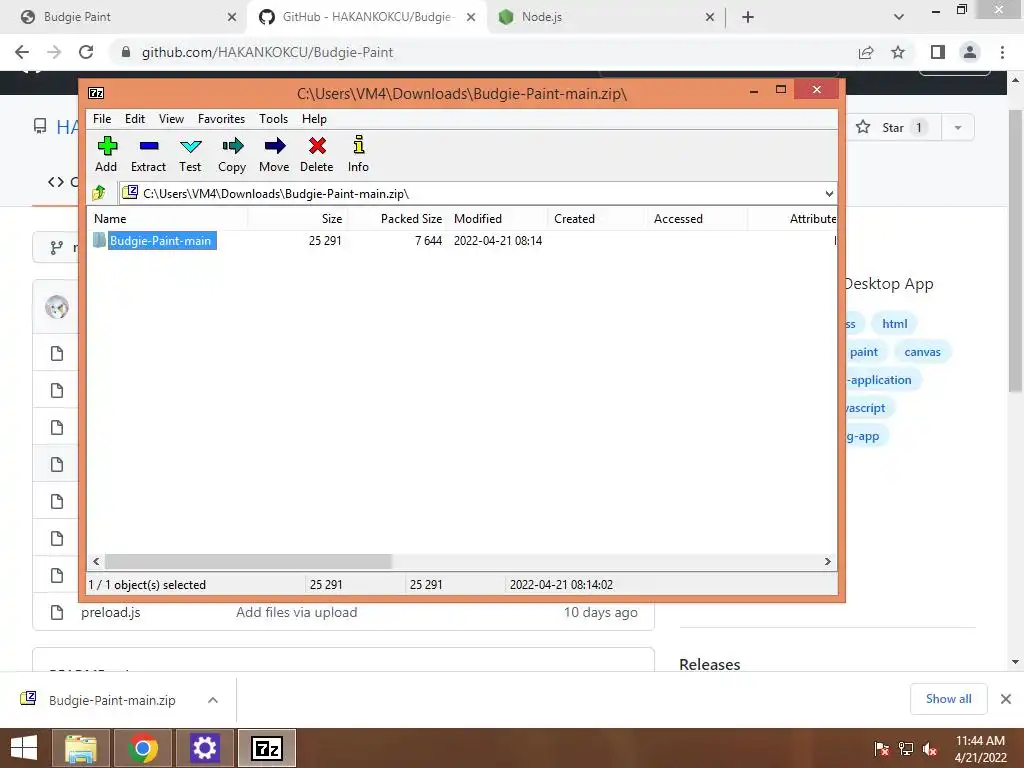Extract the archive with the Extract icon
1024x768 pixels.
point(148,154)
